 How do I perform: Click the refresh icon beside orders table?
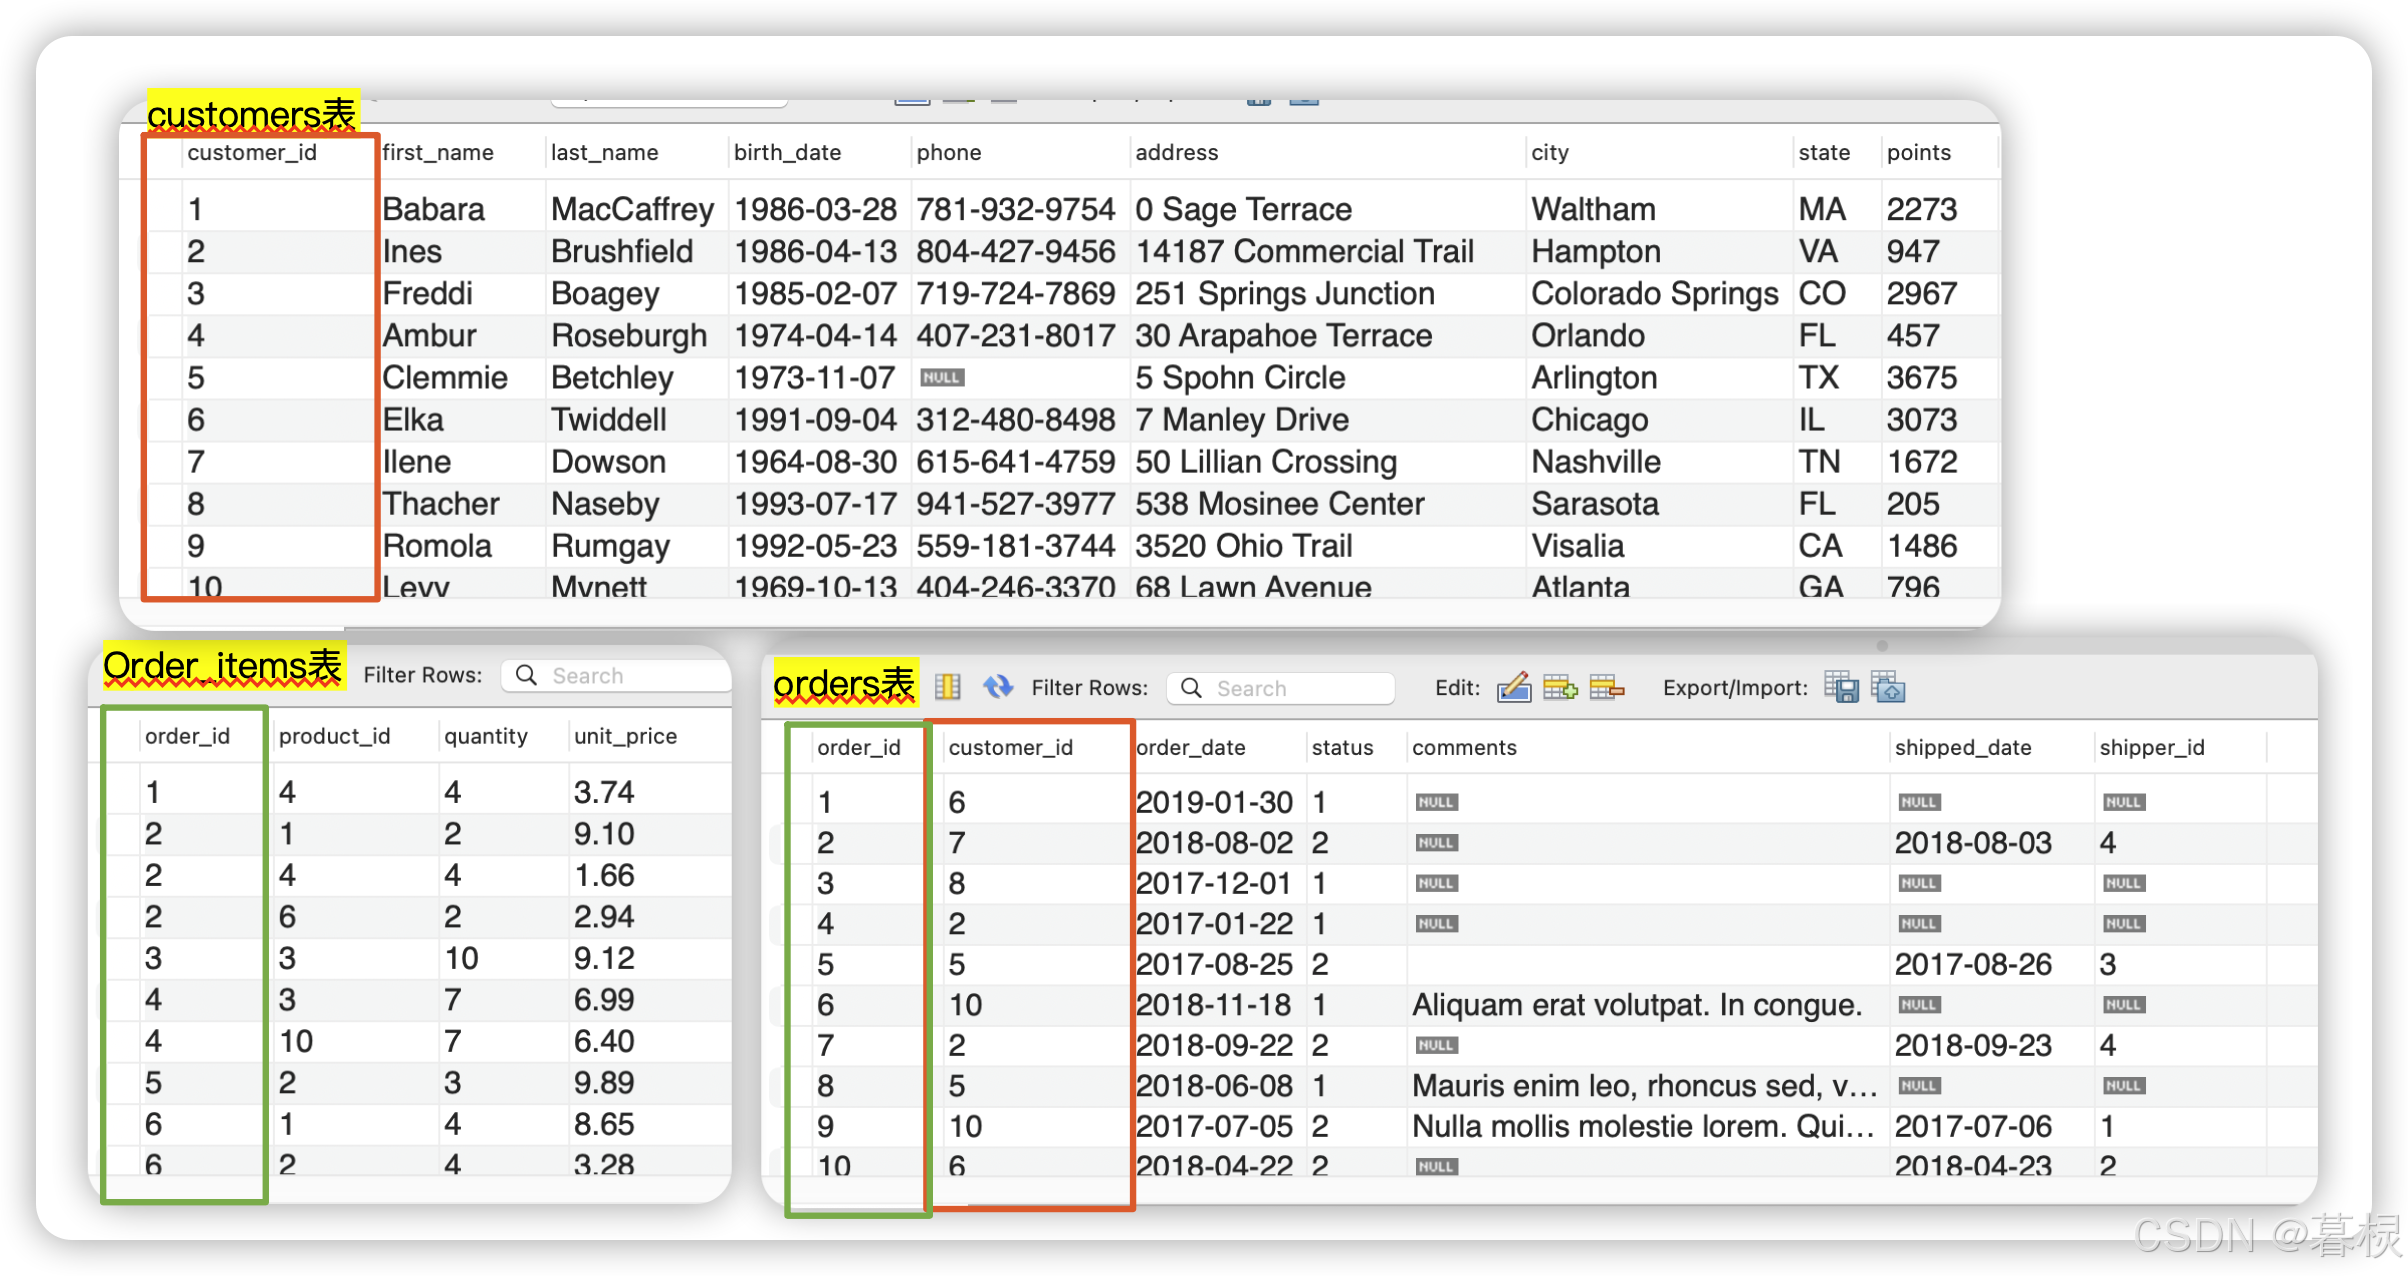point(997,687)
